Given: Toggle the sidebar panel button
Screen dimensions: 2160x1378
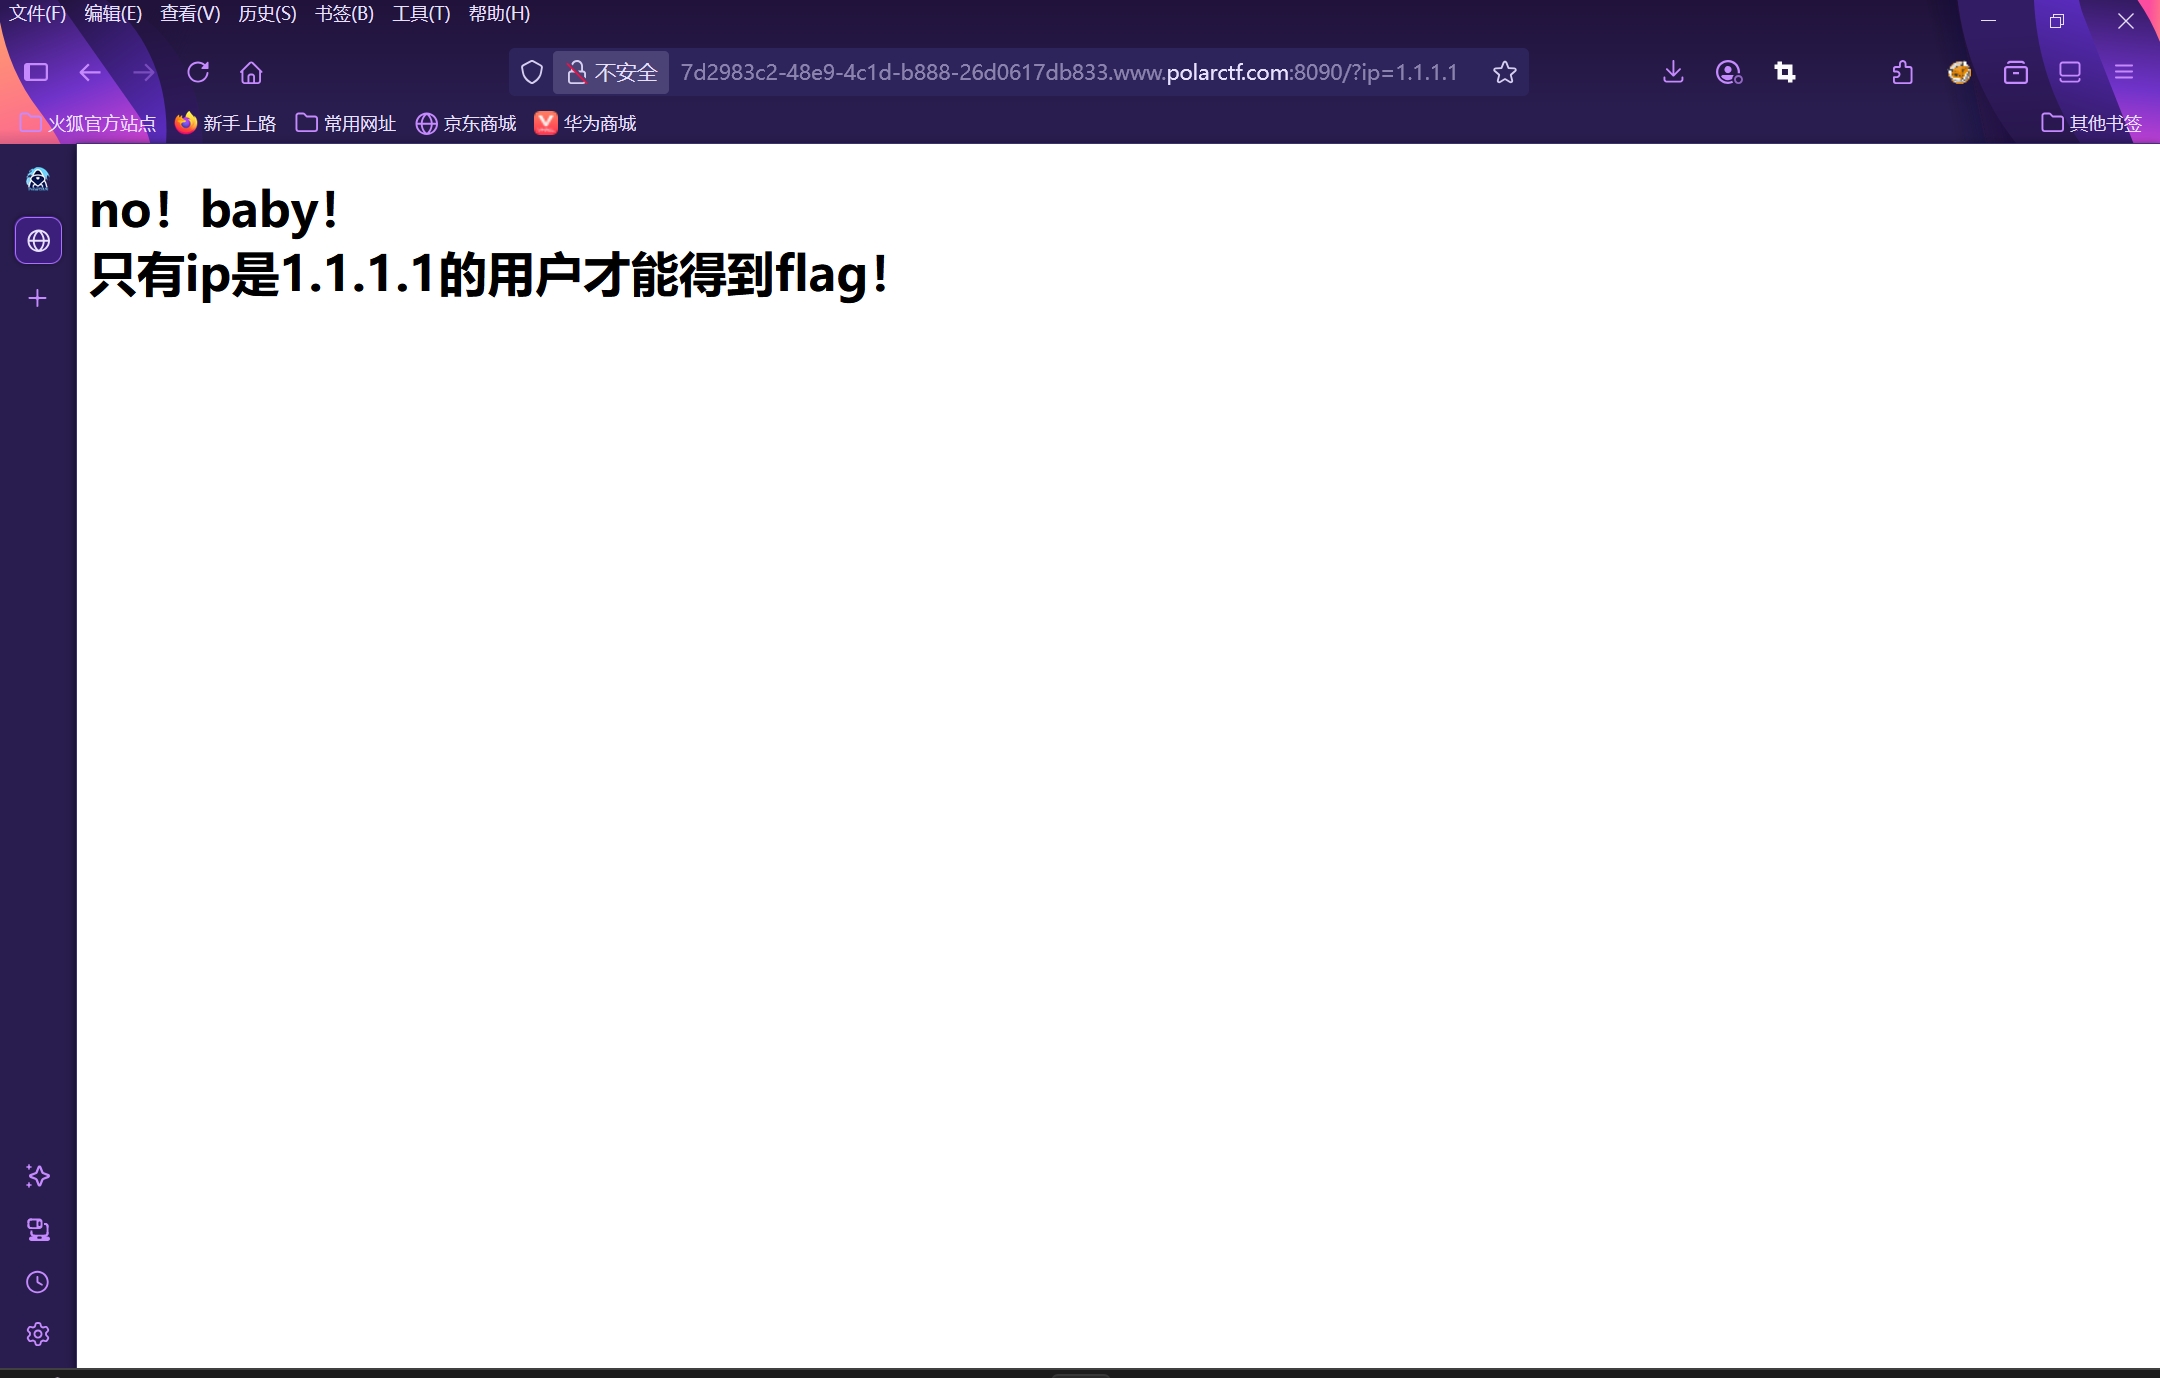Looking at the screenshot, I should click(36, 72).
